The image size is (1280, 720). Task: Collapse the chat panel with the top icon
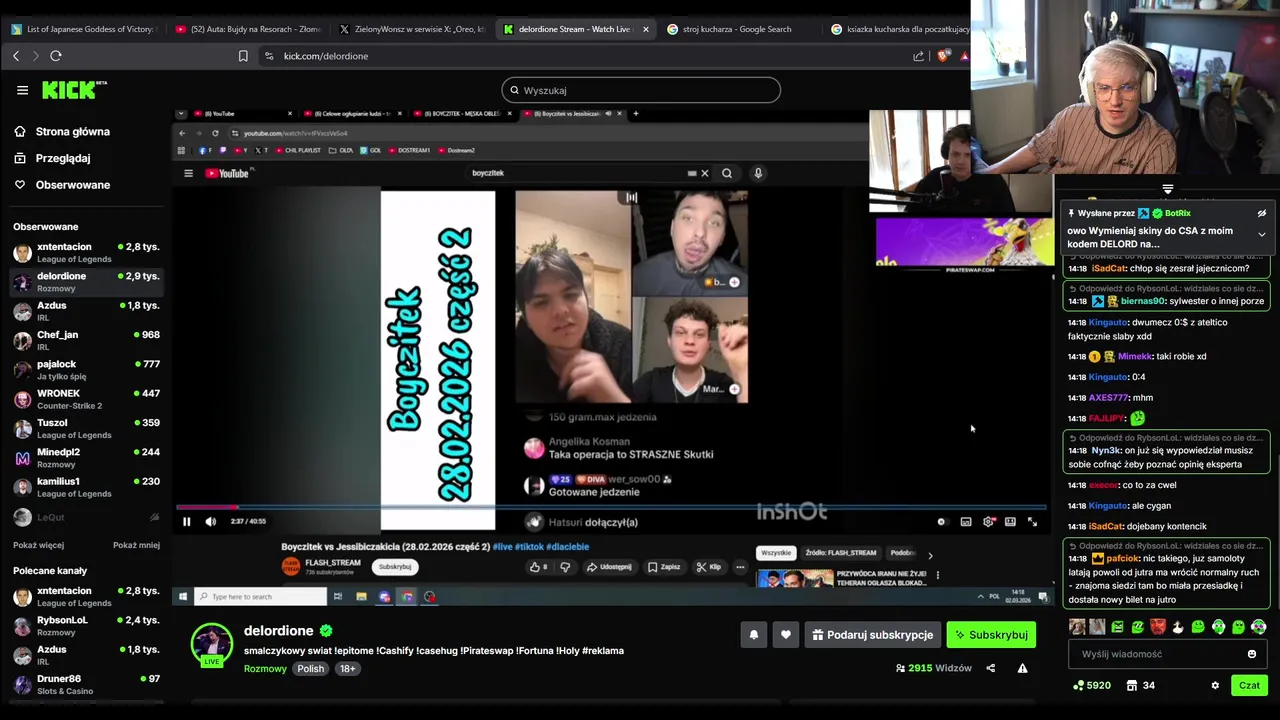pyautogui.click(x=1167, y=188)
